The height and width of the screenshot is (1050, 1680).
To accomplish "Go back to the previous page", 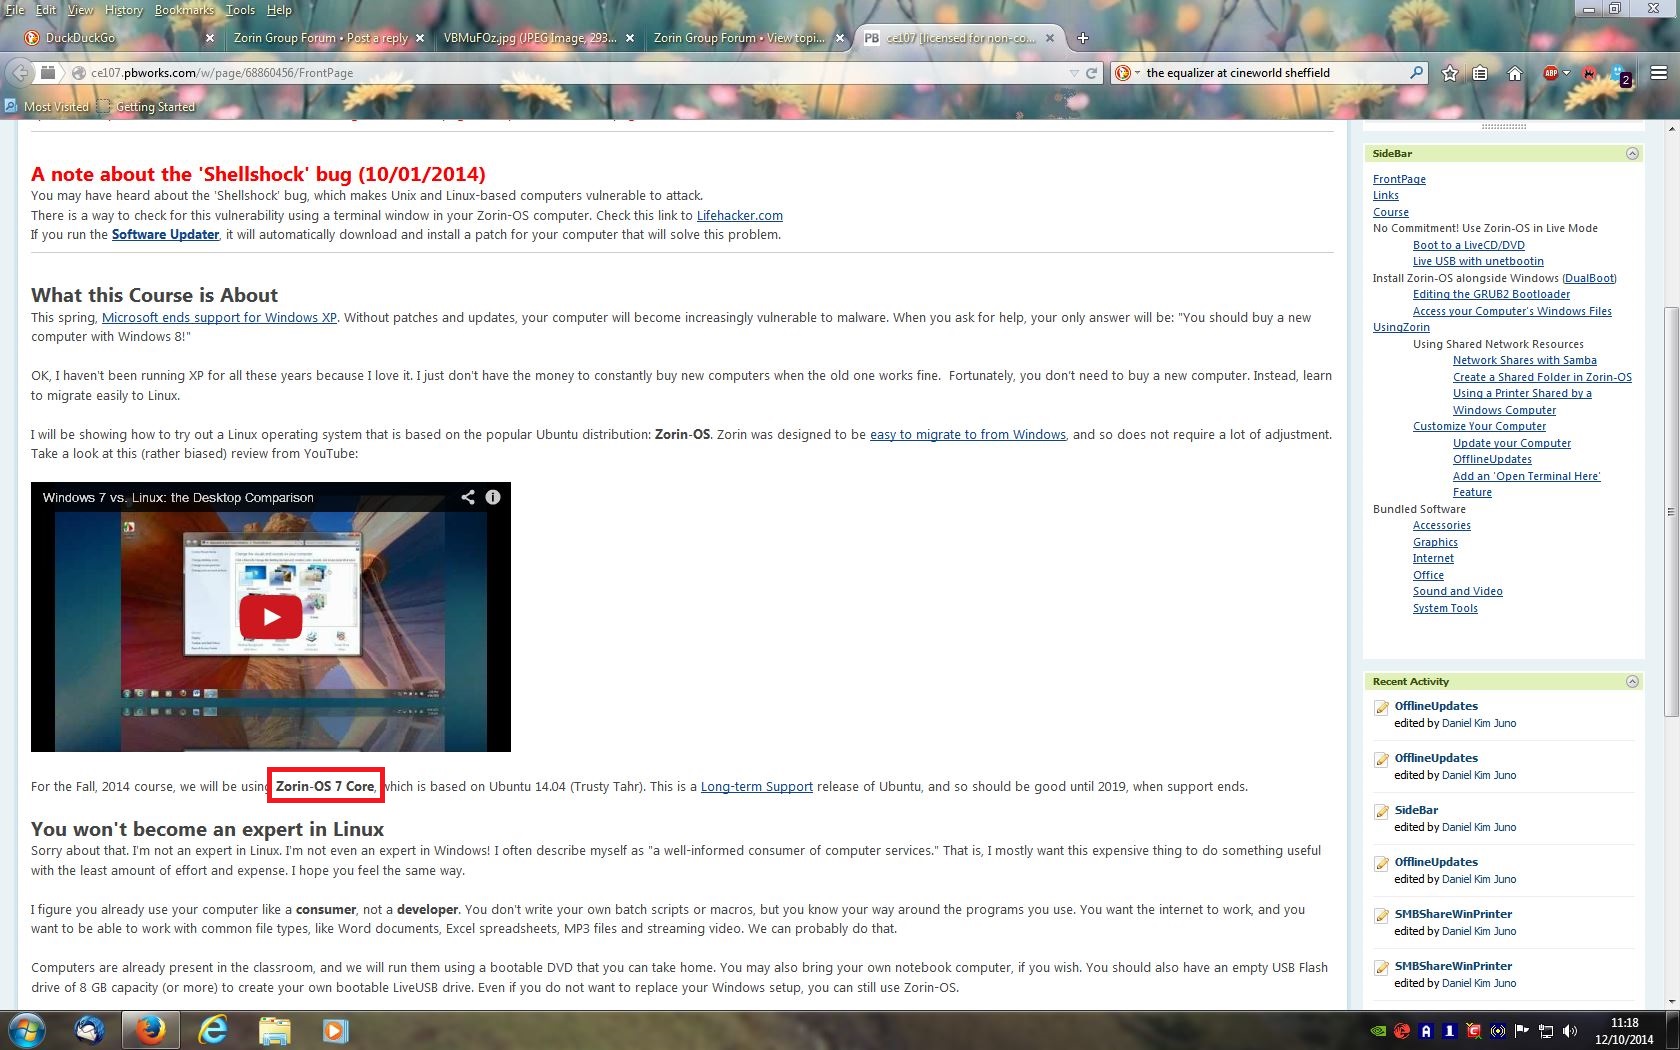I will 19,73.
